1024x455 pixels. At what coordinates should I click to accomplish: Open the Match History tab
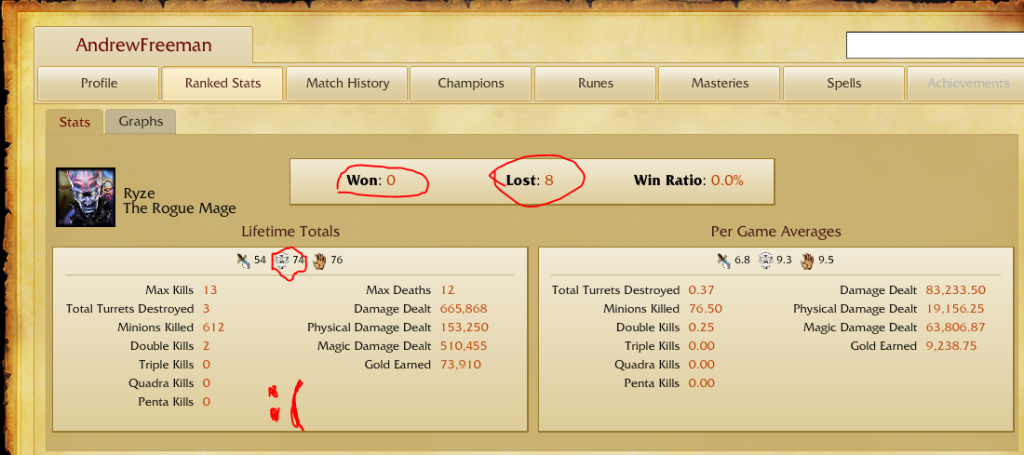tap(347, 84)
